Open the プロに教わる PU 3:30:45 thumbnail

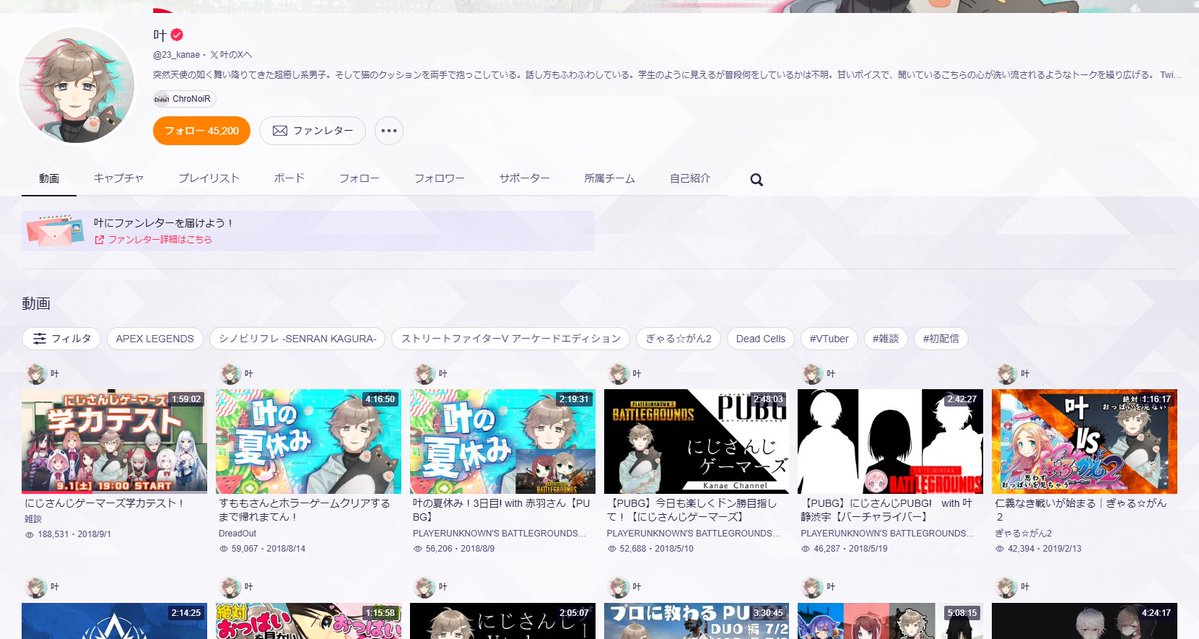697,621
